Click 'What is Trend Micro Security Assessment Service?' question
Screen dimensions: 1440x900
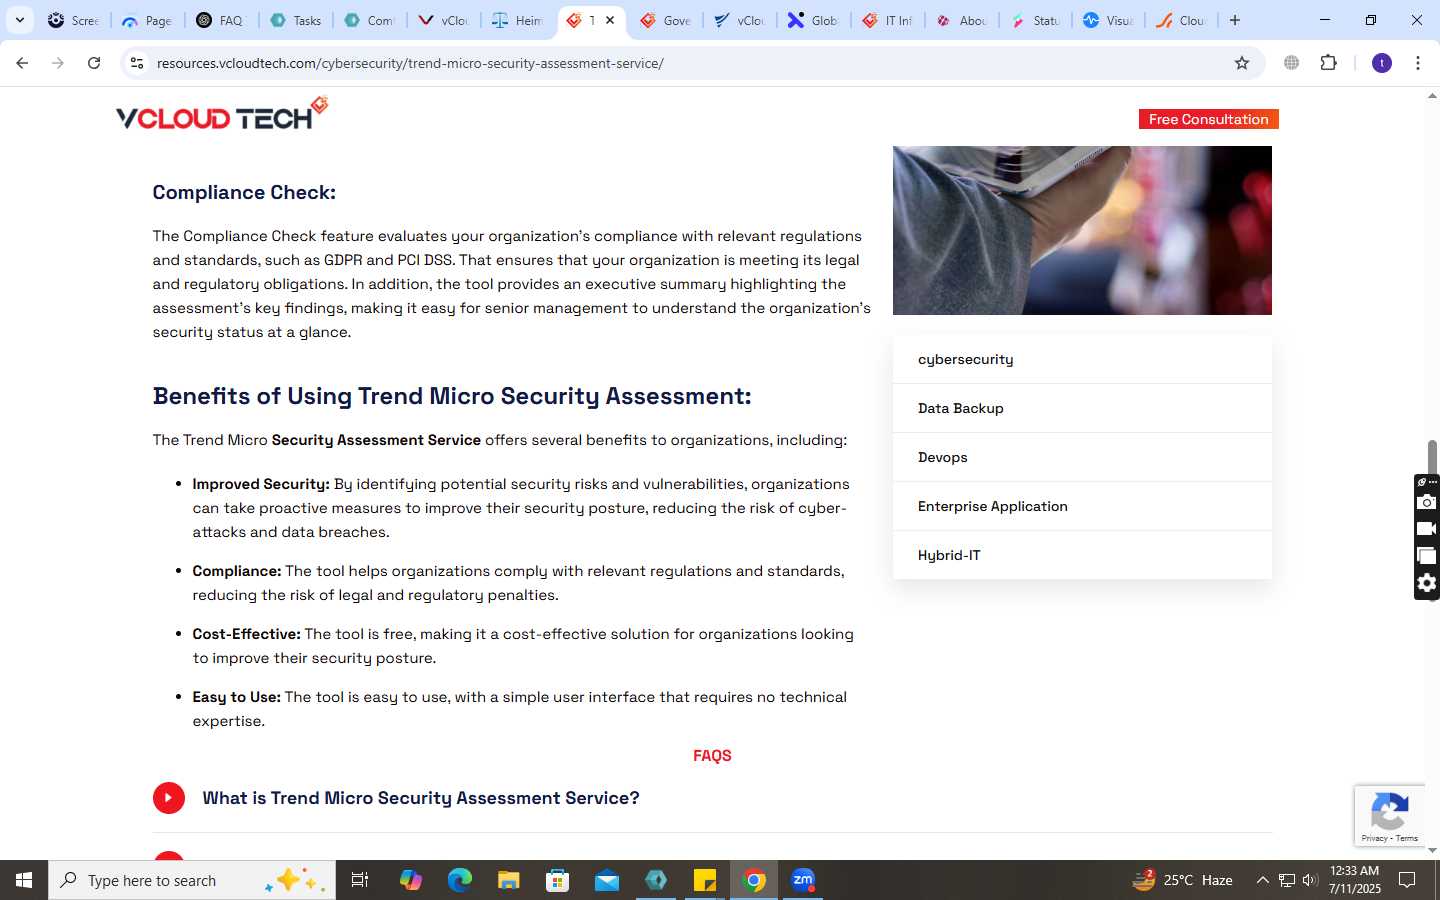(421, 798)
